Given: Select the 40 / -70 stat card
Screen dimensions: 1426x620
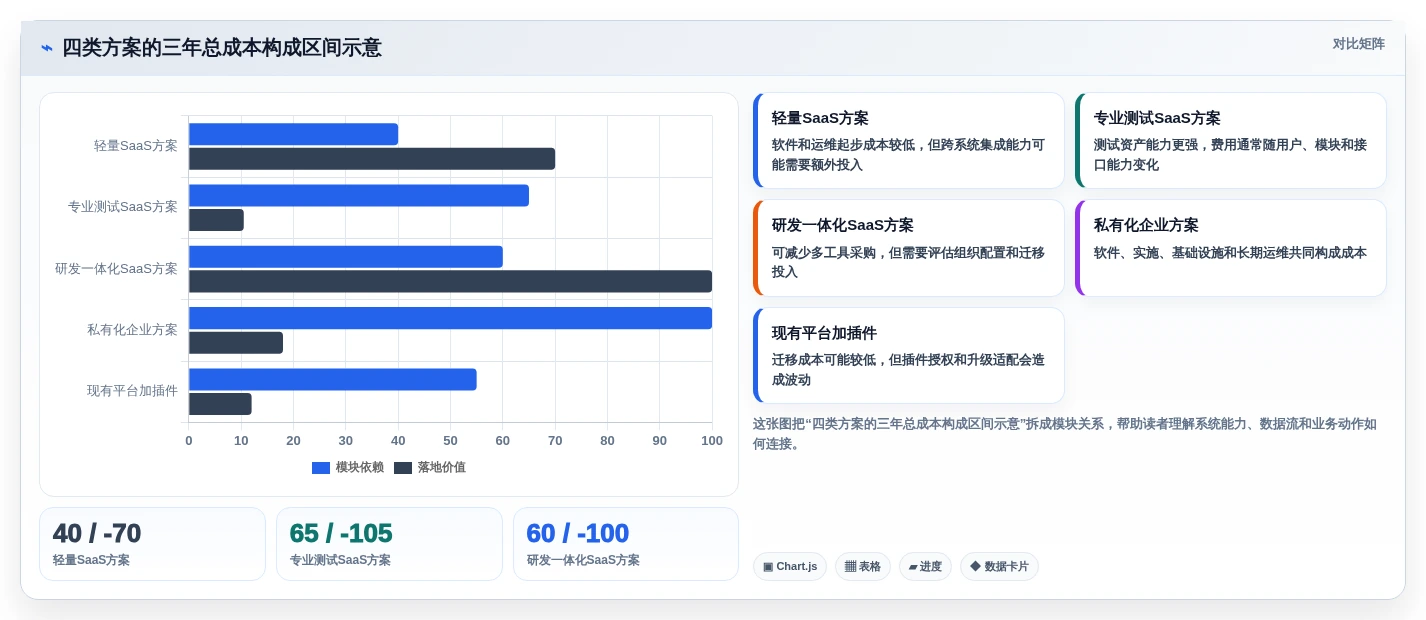Looking at the screenshot, I should [153, 544].
